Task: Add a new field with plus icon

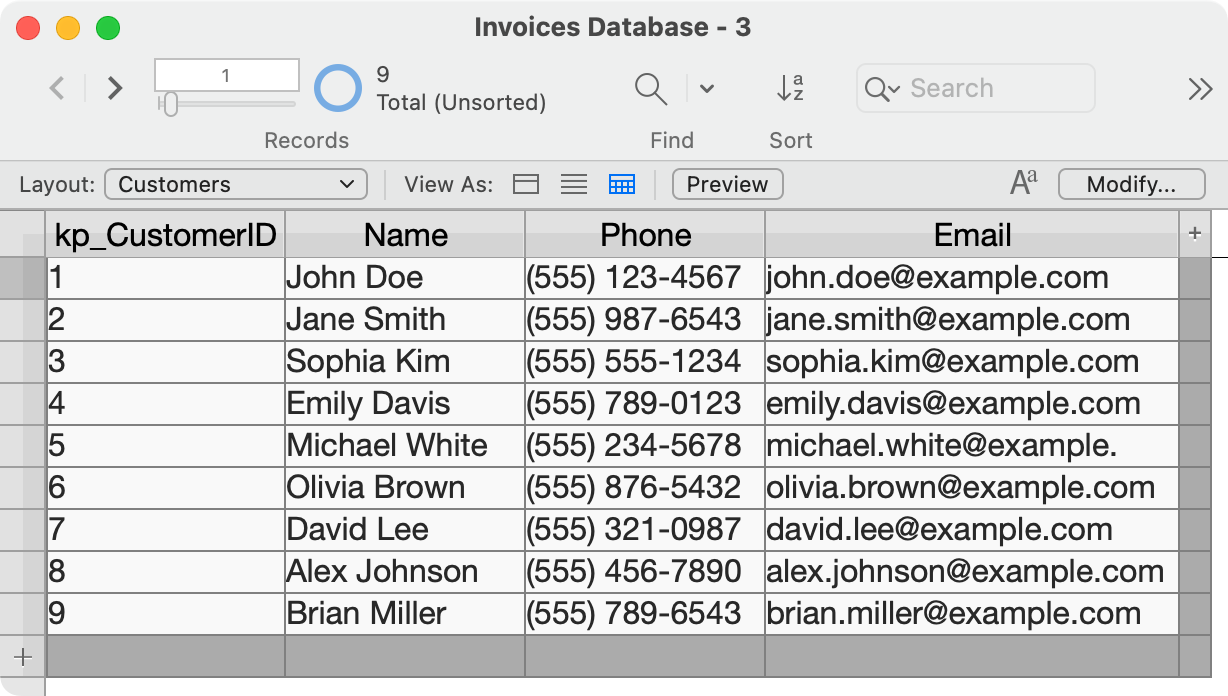Action: point(1194,234)
